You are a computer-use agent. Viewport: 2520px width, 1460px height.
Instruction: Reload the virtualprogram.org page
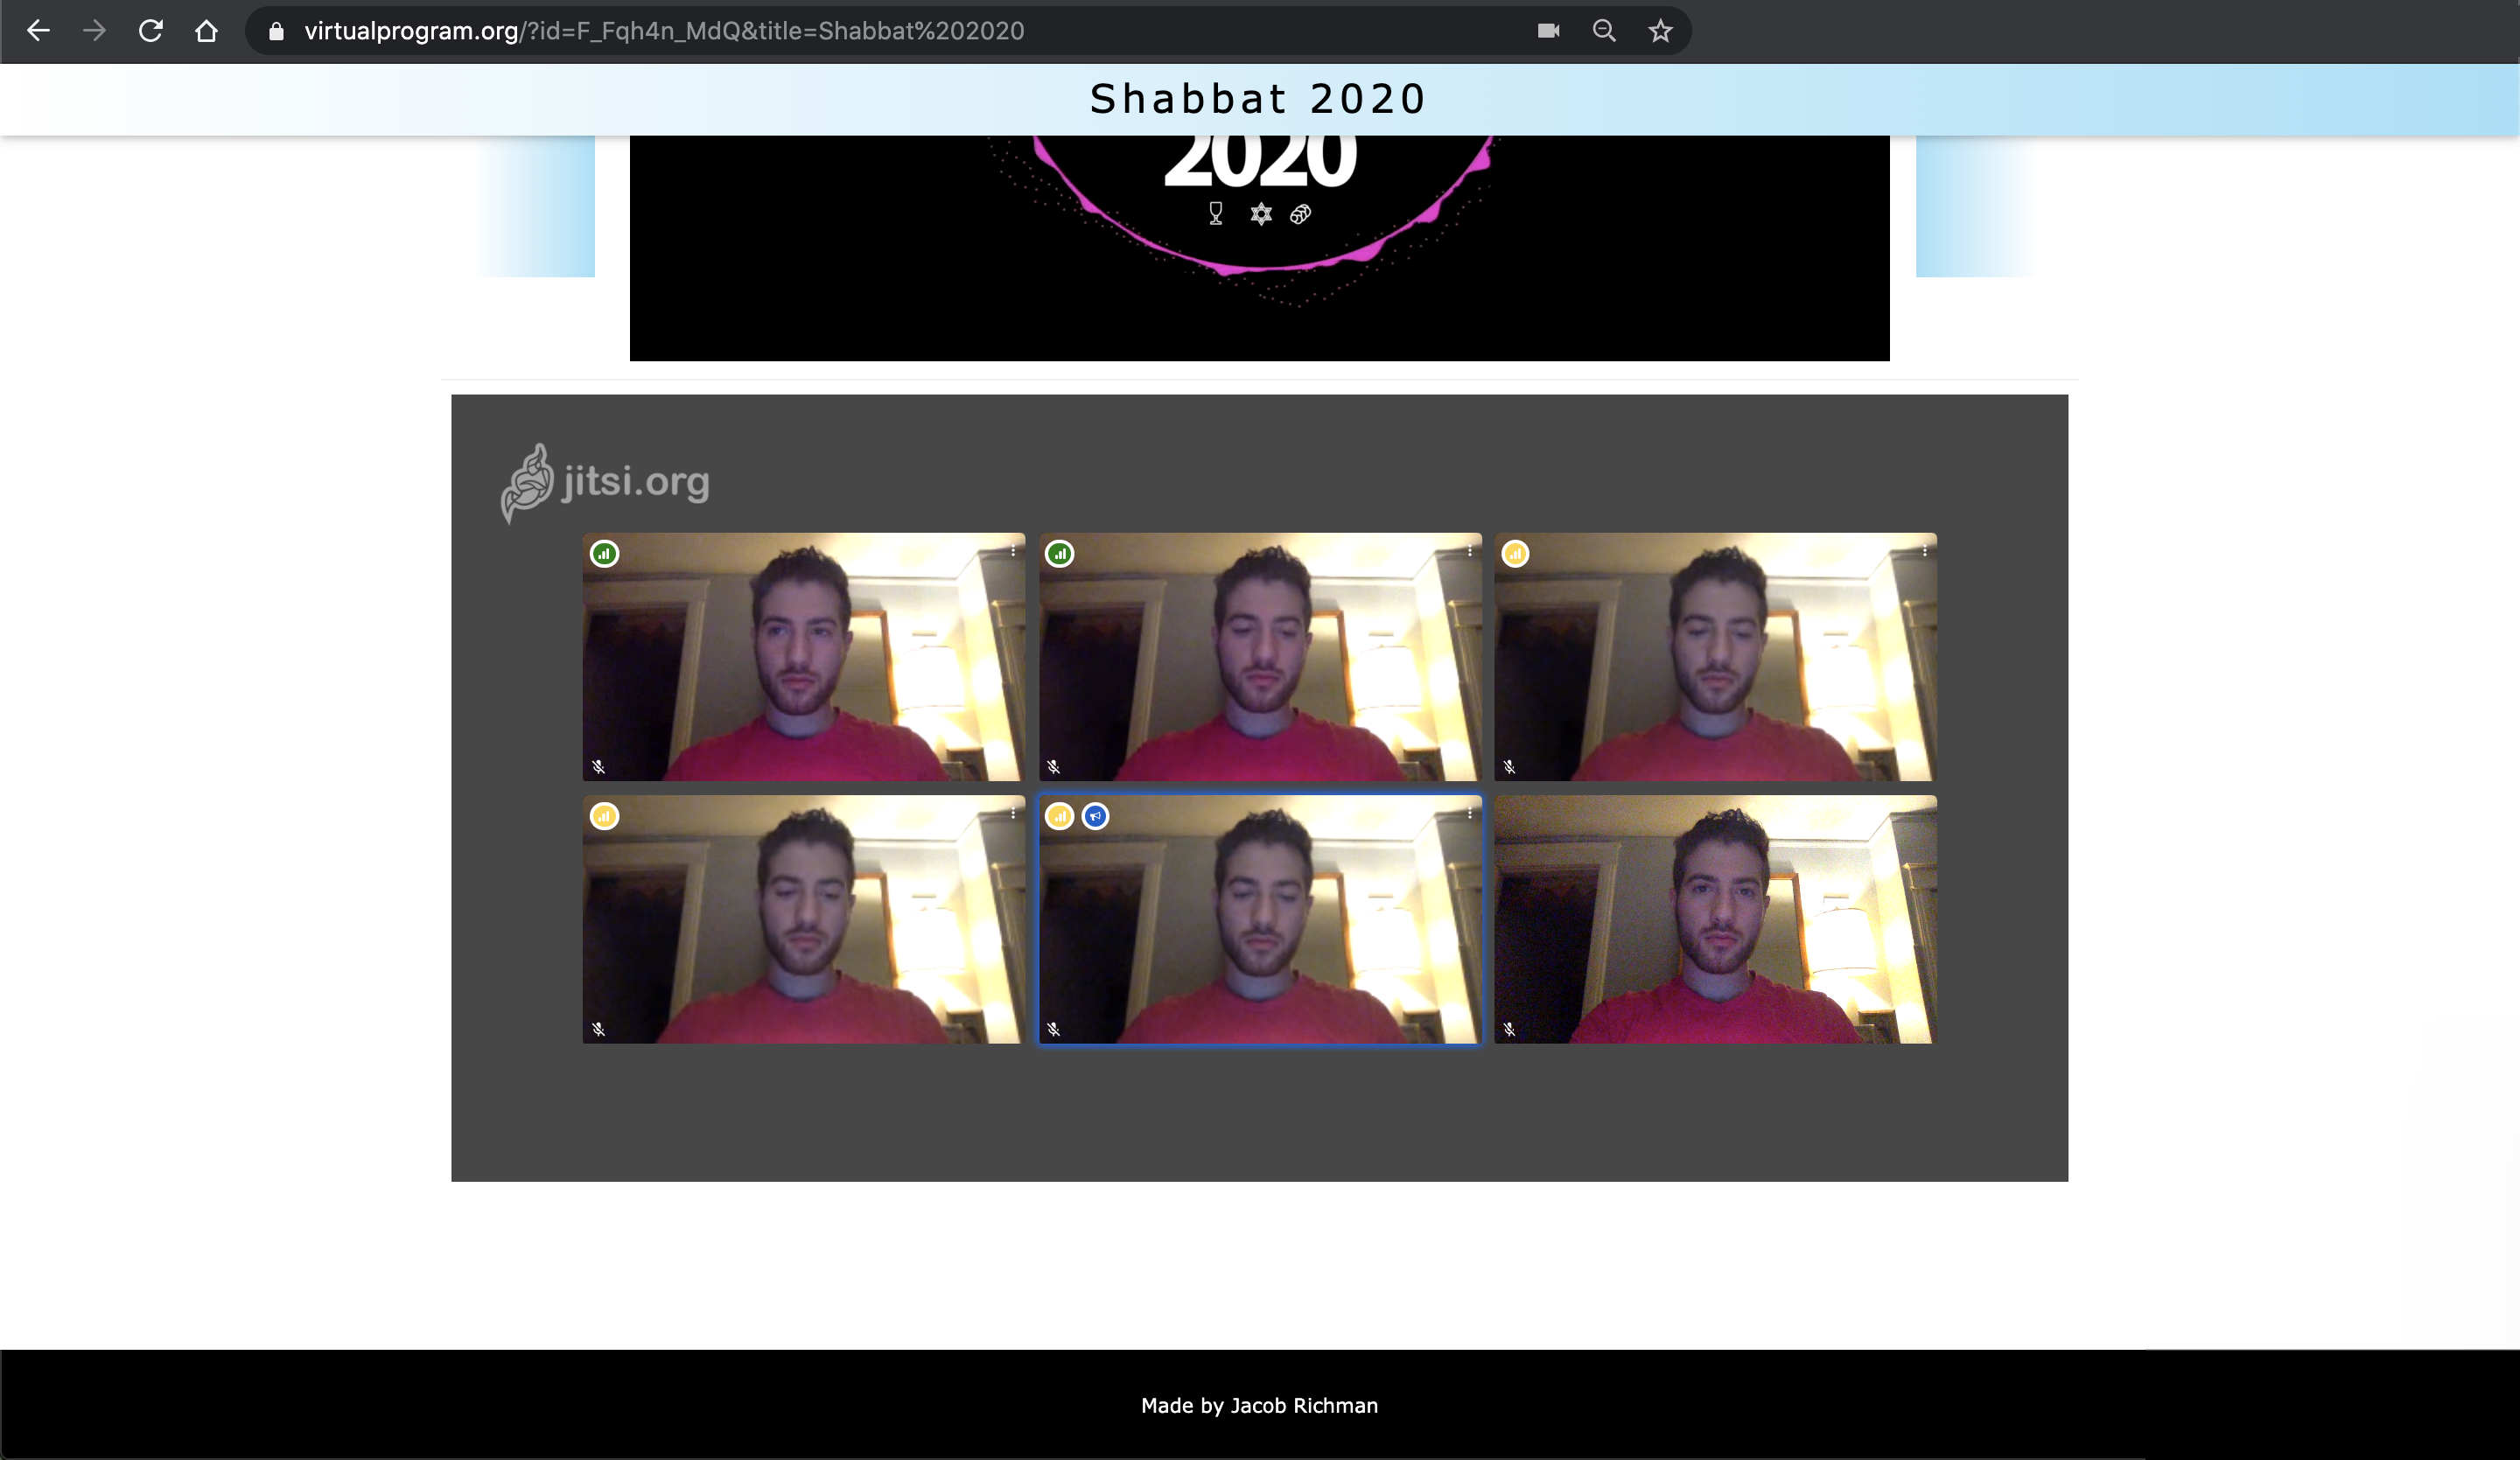(x=151, y=31)
